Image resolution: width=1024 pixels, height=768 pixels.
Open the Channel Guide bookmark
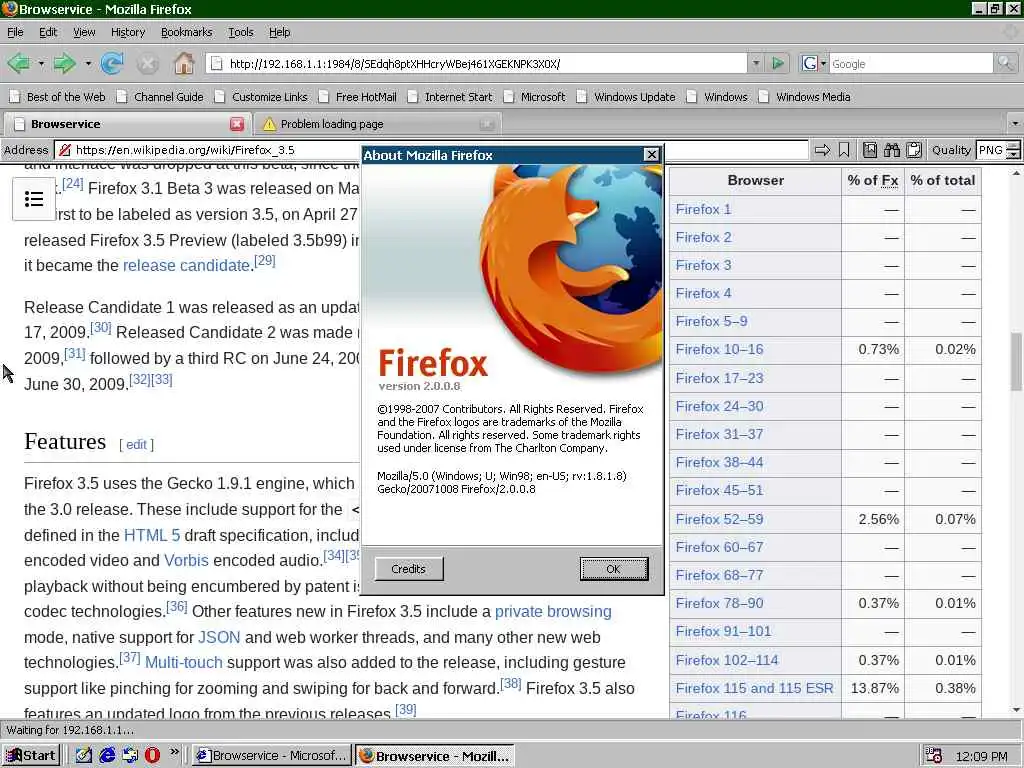160,97
